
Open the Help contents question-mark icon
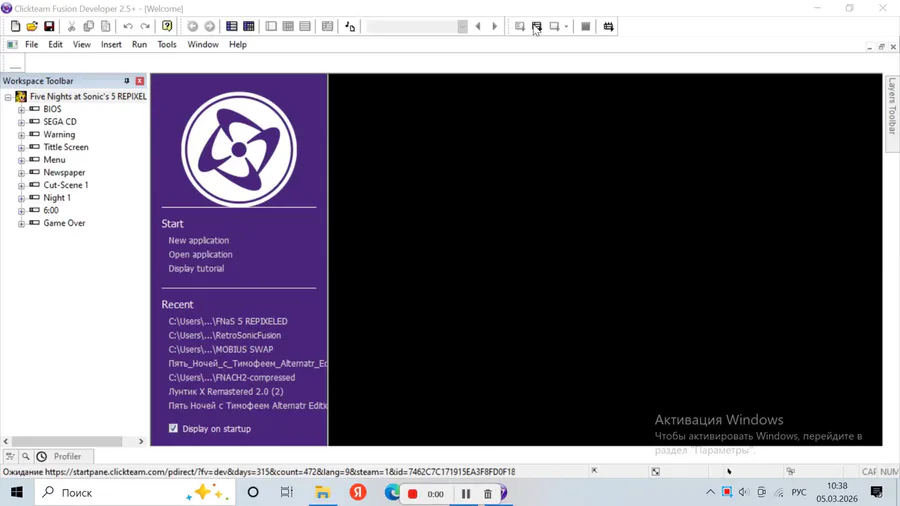point(167,26)
